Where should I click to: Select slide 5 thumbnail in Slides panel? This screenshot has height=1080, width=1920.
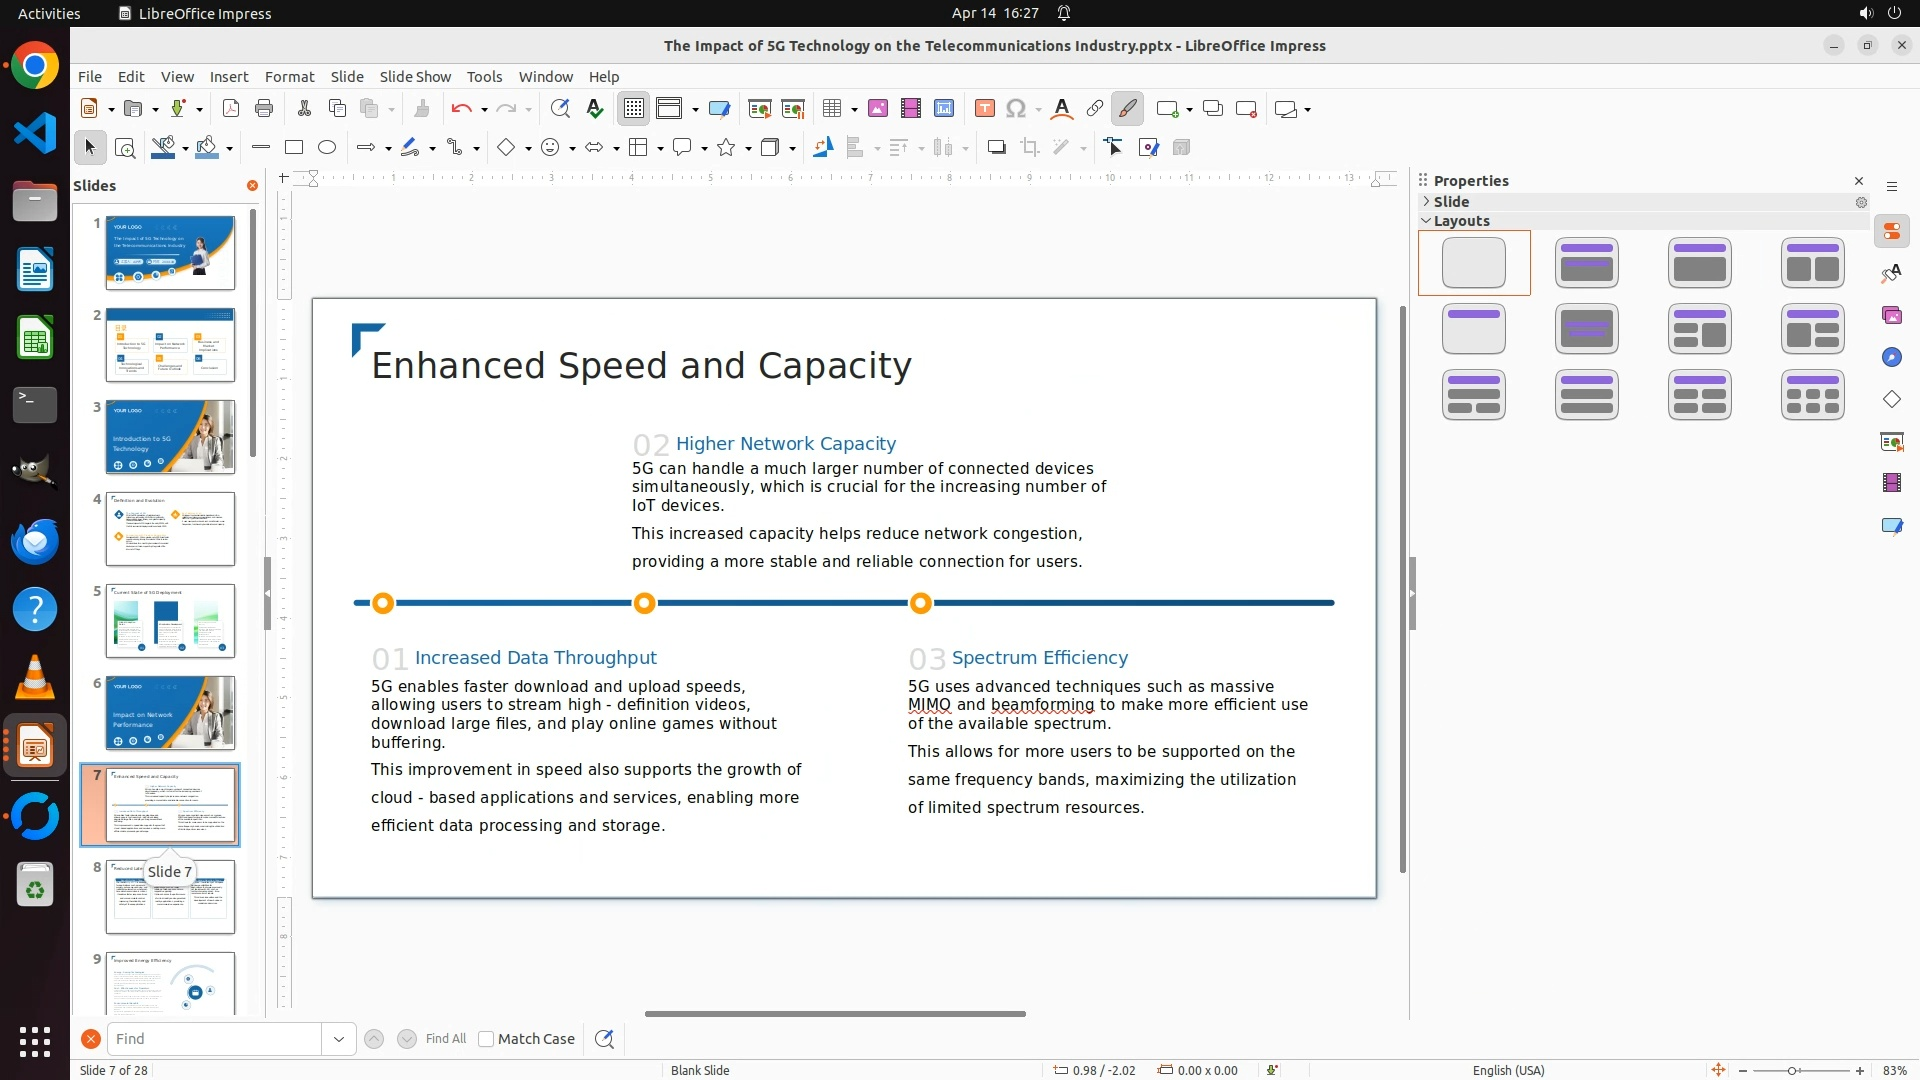click(x=170, y=621)
